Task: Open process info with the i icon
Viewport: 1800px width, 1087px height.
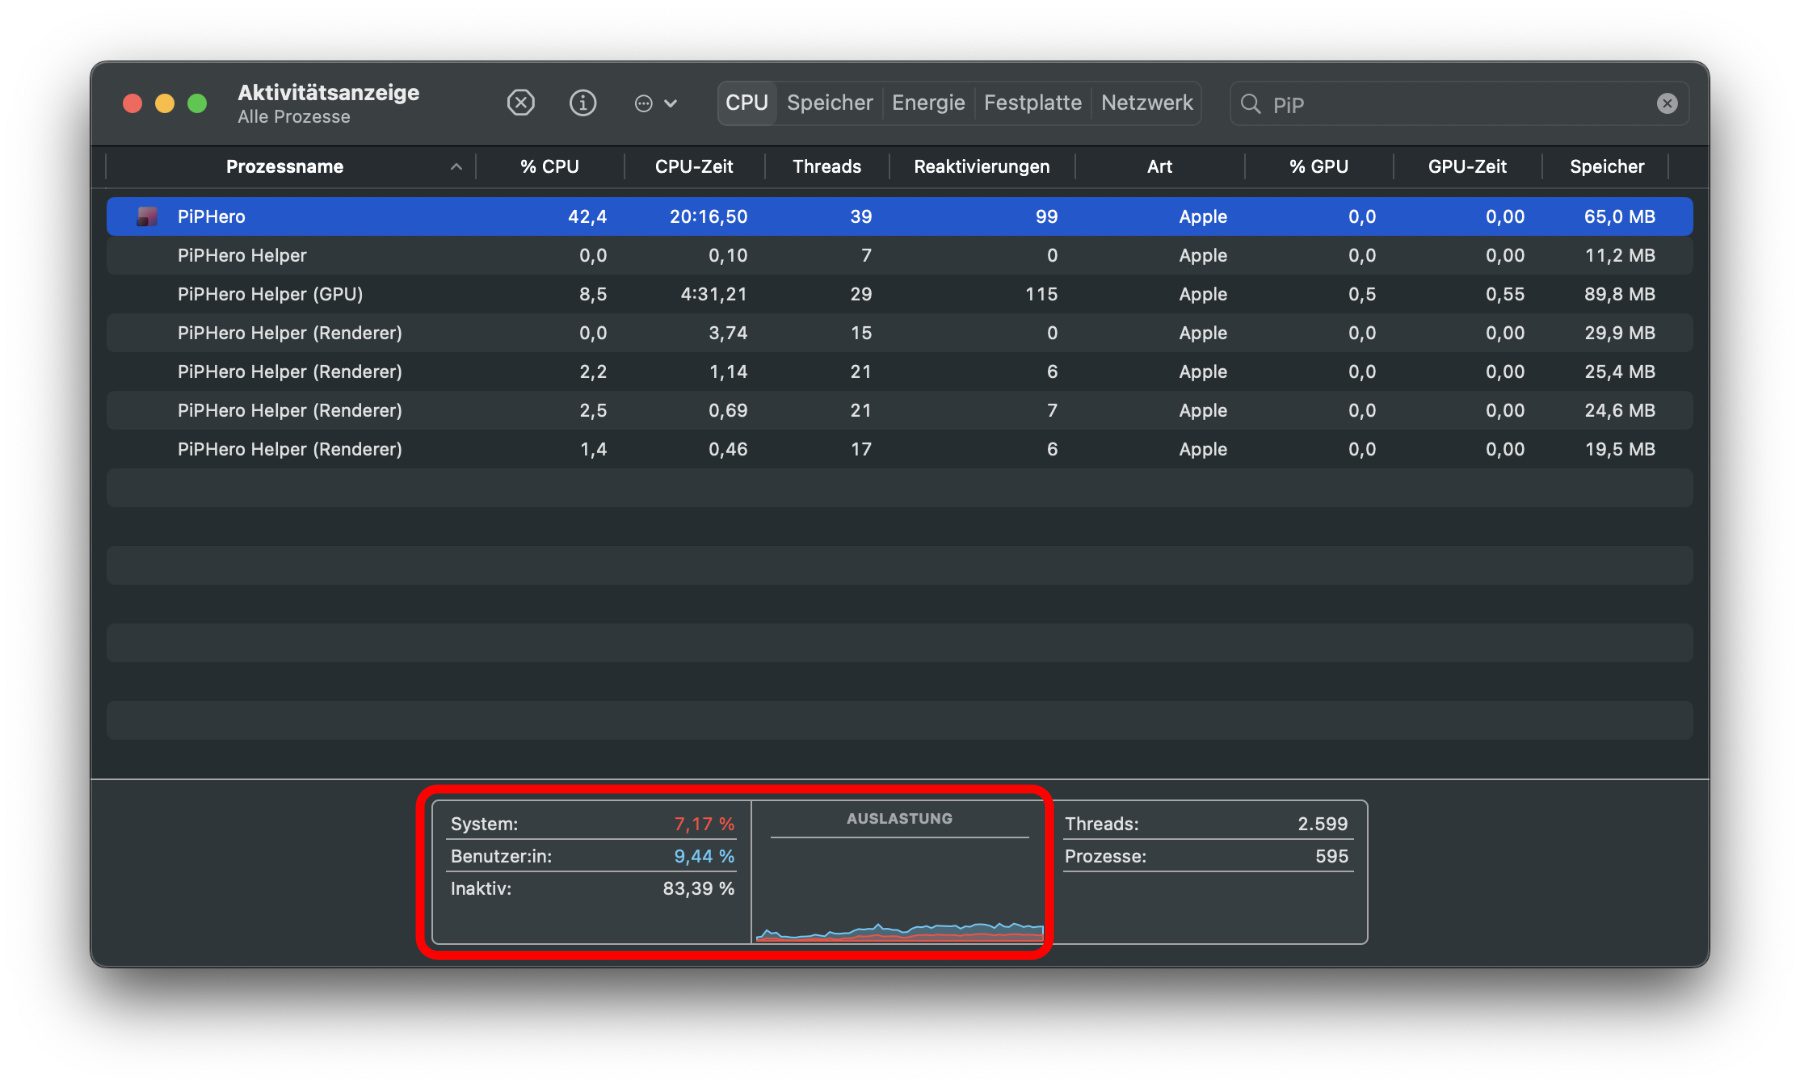Action: [583, 103]
